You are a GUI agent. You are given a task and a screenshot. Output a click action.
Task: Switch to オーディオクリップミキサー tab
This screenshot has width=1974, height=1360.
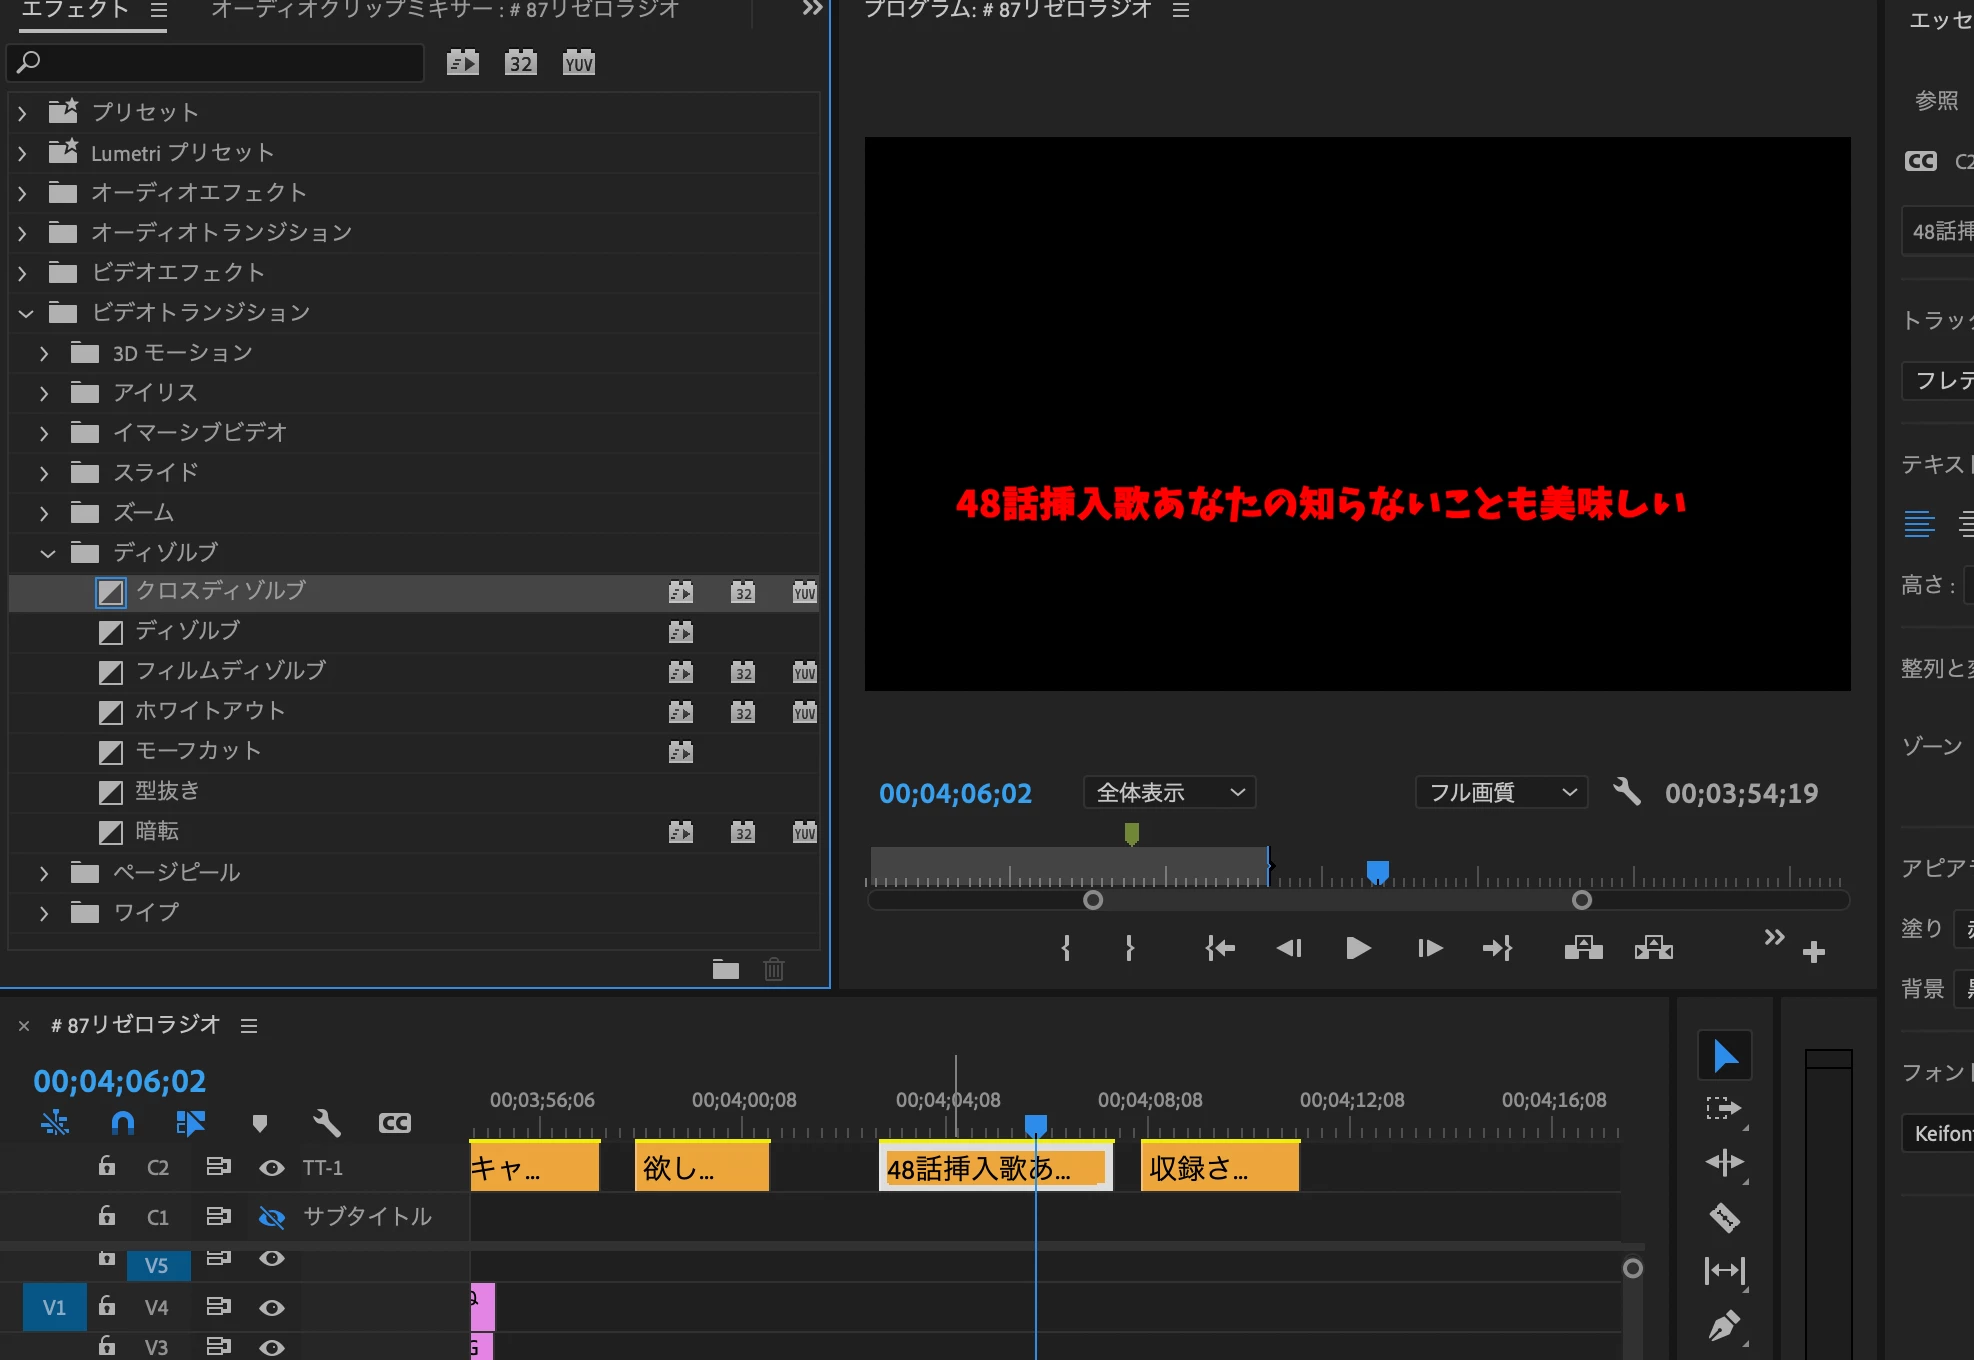(x=445, y=10)
